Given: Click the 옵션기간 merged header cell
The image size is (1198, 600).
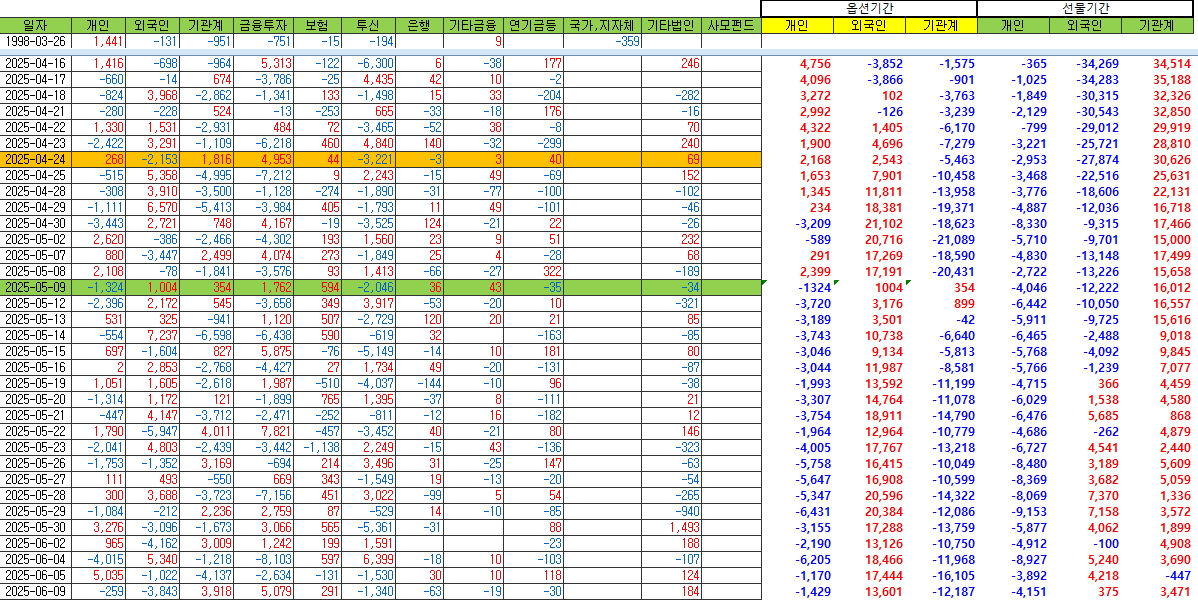Looking at the screenshot, I should [x=868, y=8].
